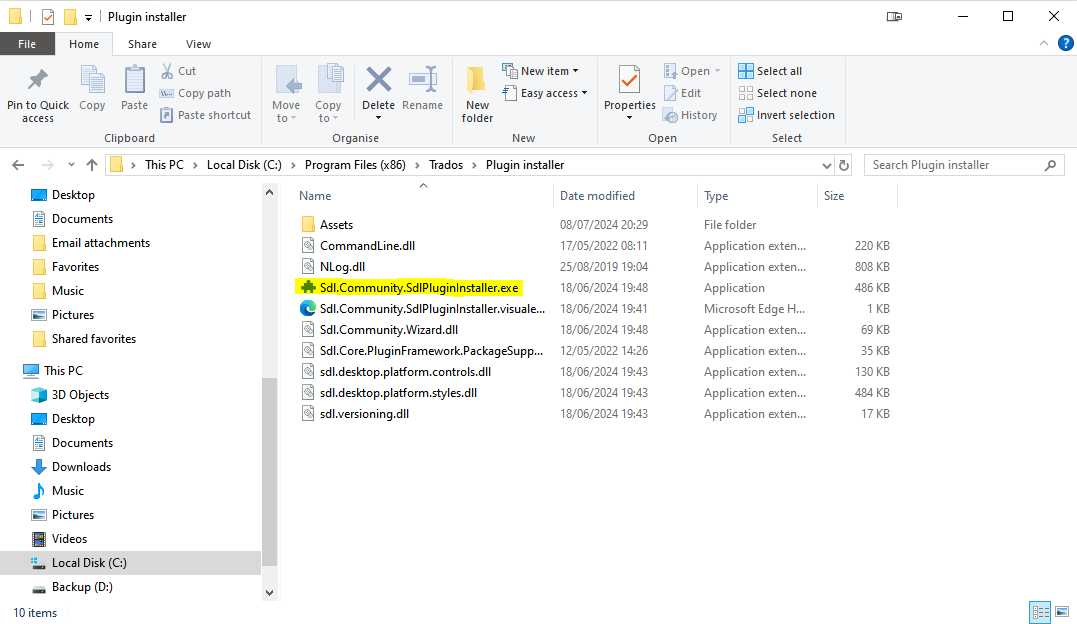Open the New item dropdown
1077x624 pixels.
pos(541,71)
